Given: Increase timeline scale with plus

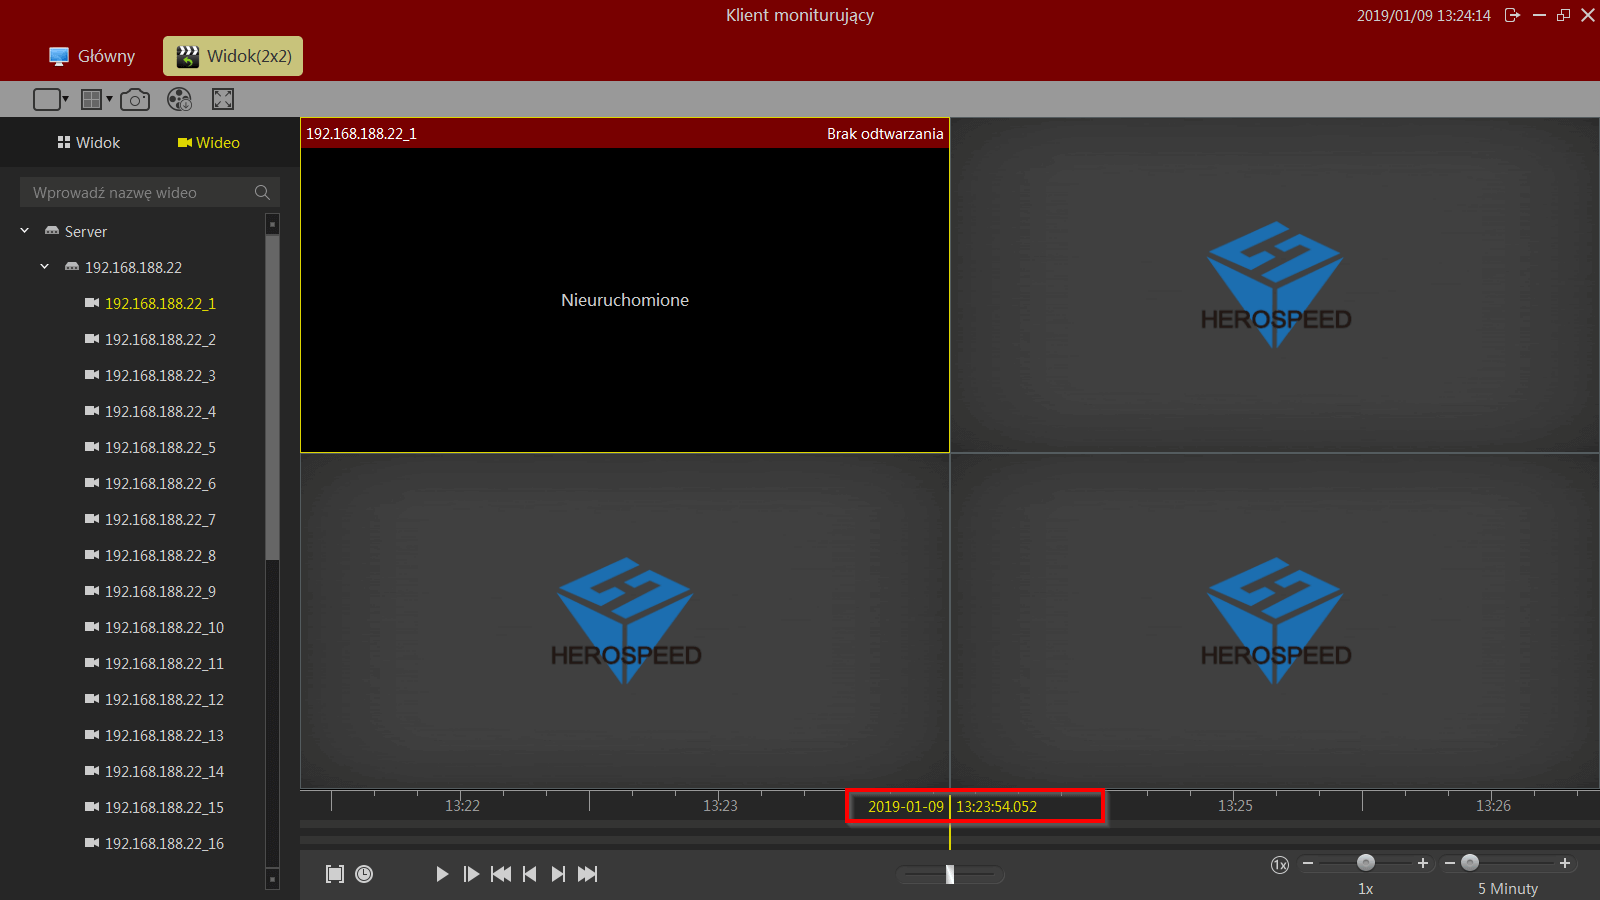Looking at the screenshot, I should tap(1565, 863).
